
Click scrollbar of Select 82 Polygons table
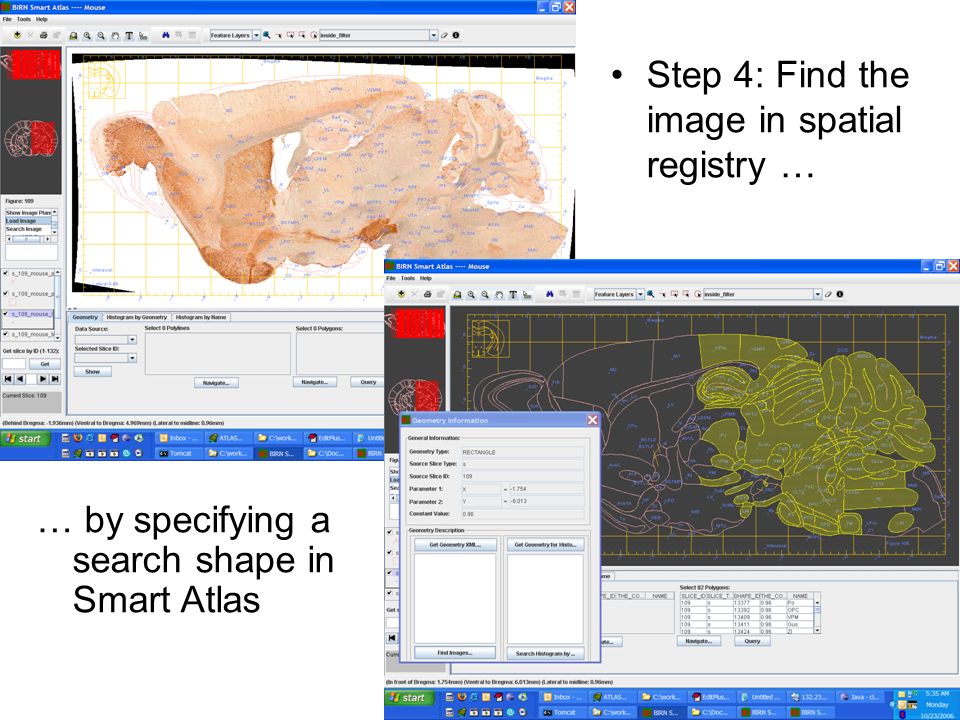click(x=817, y=615)
